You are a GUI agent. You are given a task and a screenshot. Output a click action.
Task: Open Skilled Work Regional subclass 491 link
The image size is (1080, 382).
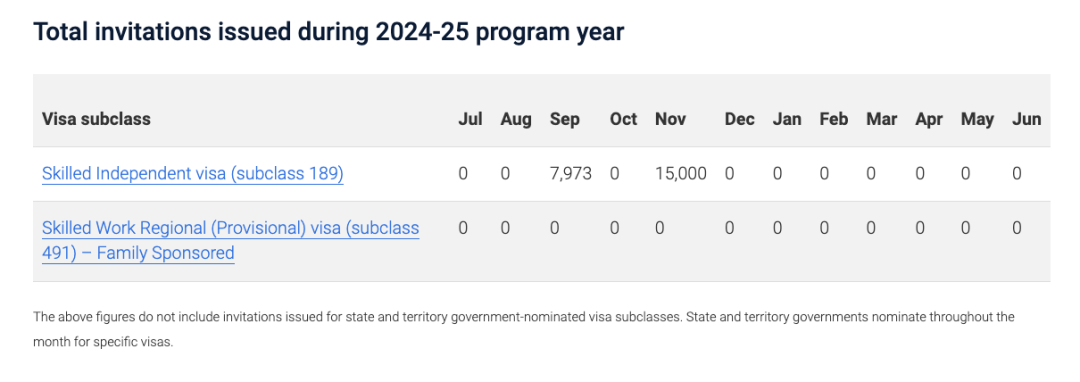tap(230, 240)
